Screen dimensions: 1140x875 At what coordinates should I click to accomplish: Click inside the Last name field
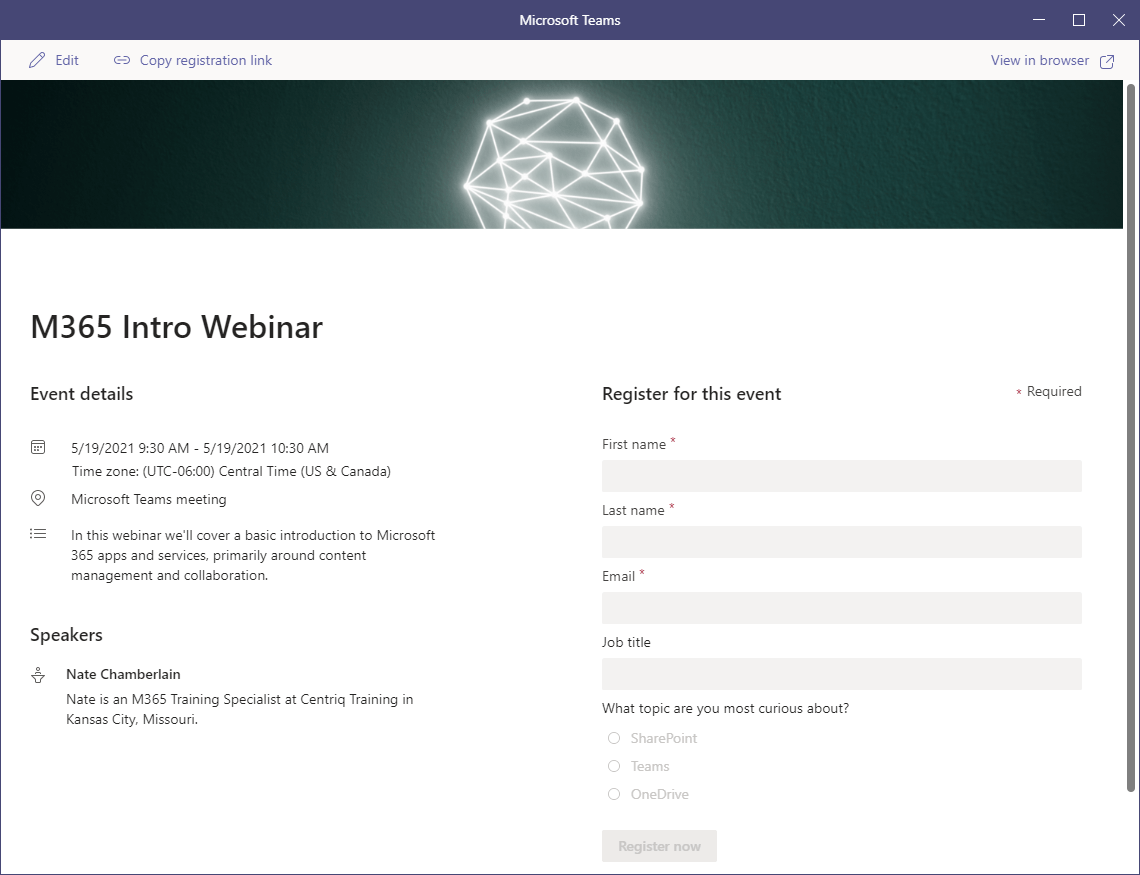[x=841, y=542]
